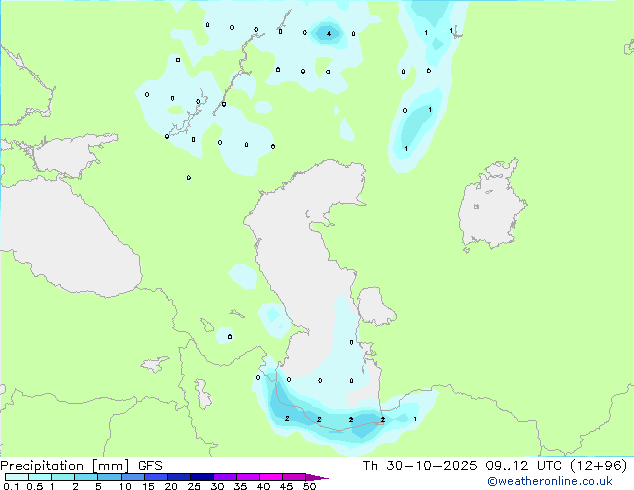Click the '30' legend scale label

[217, 486]
